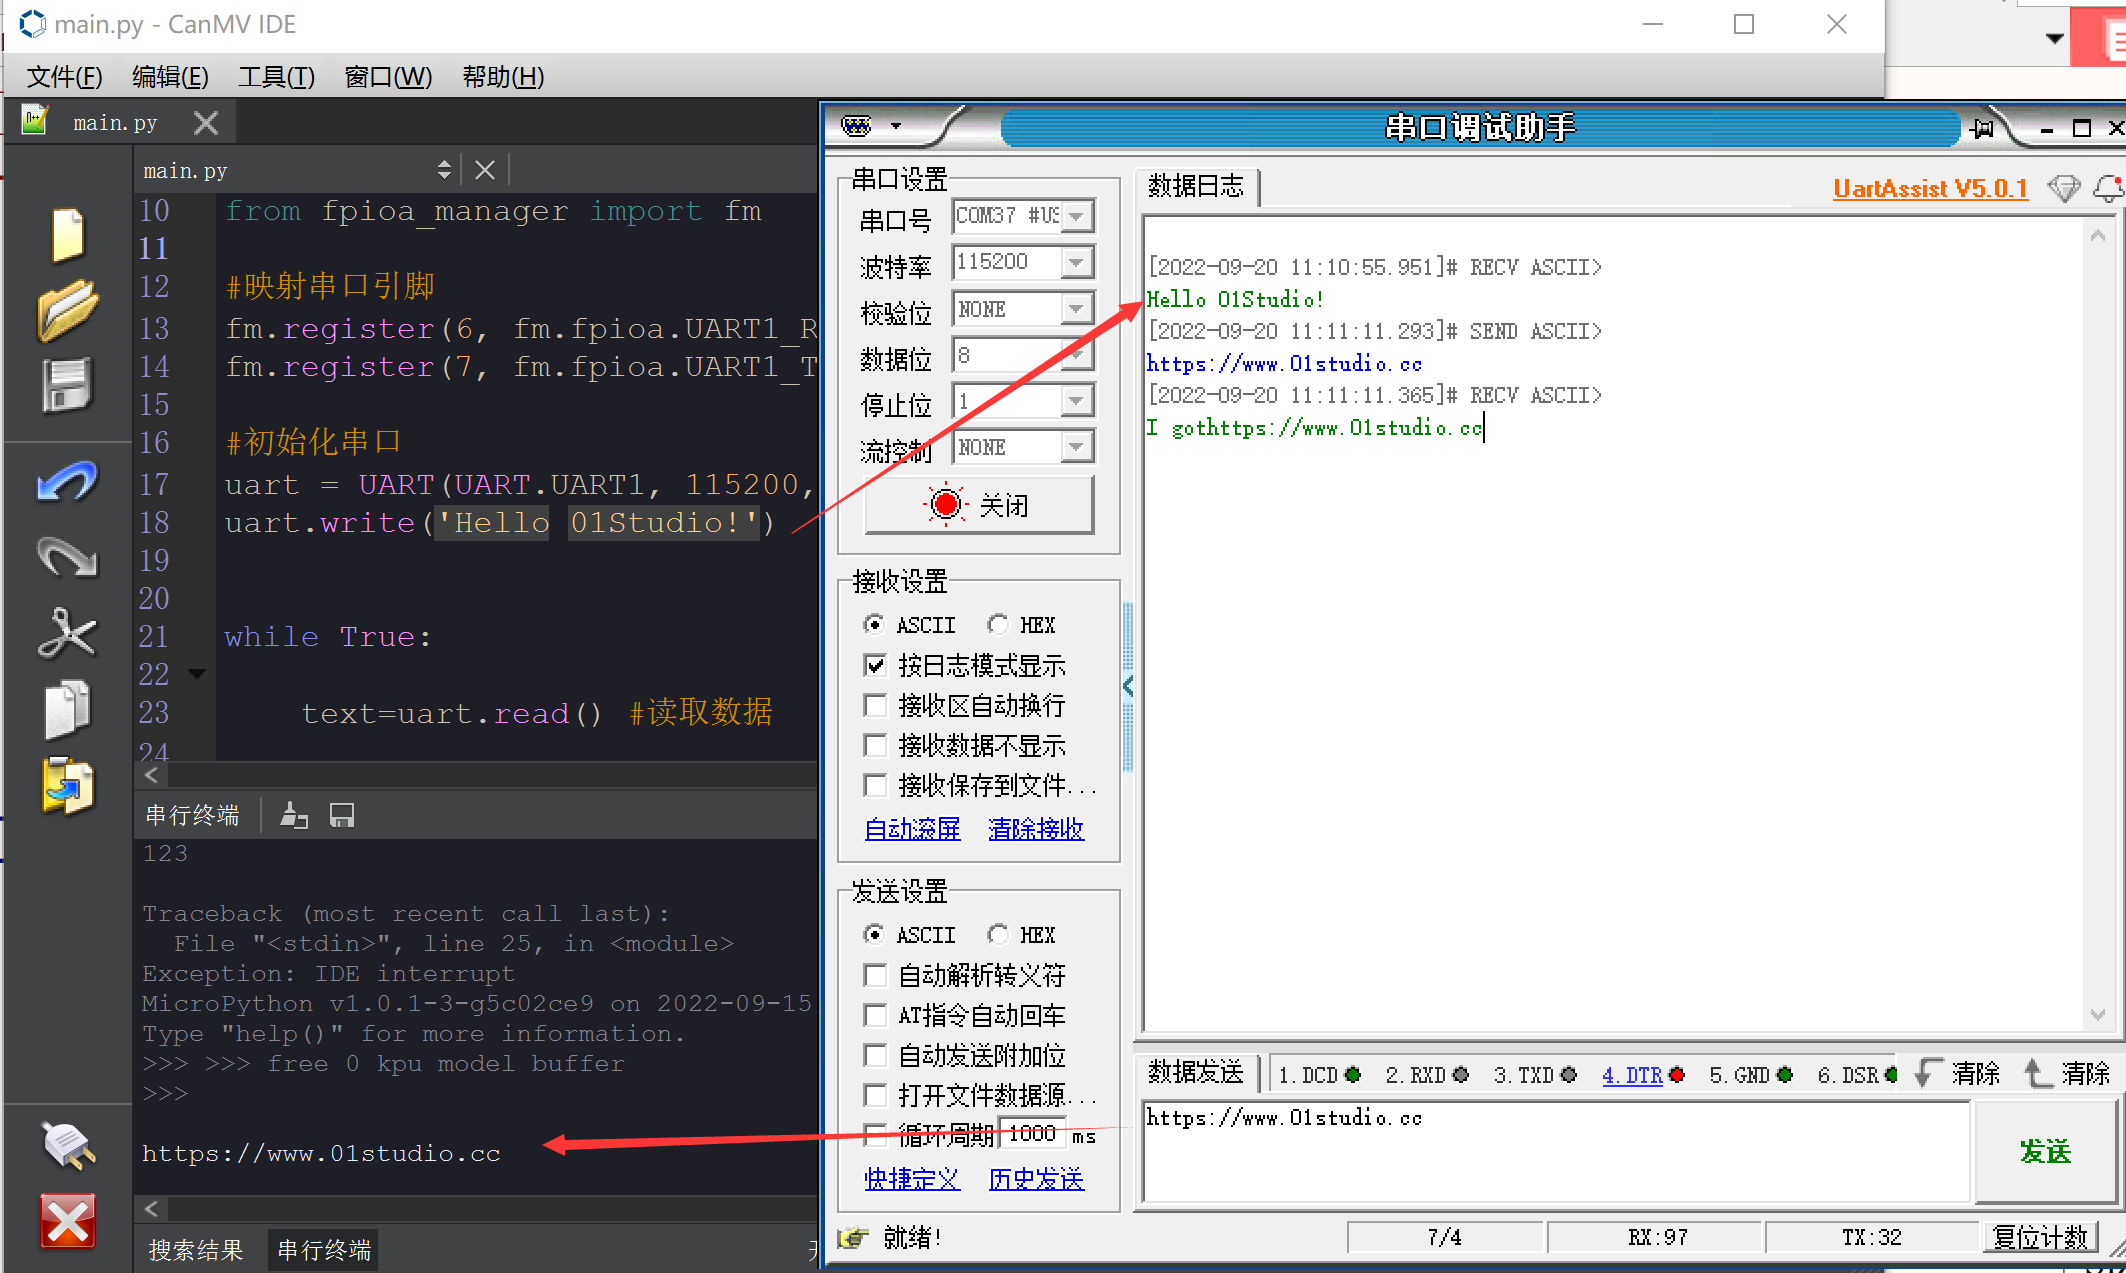Collapse the UartAssist left settings panel
Viewport: 2126px width, 1273px height.
click(x=1128, y=686)
